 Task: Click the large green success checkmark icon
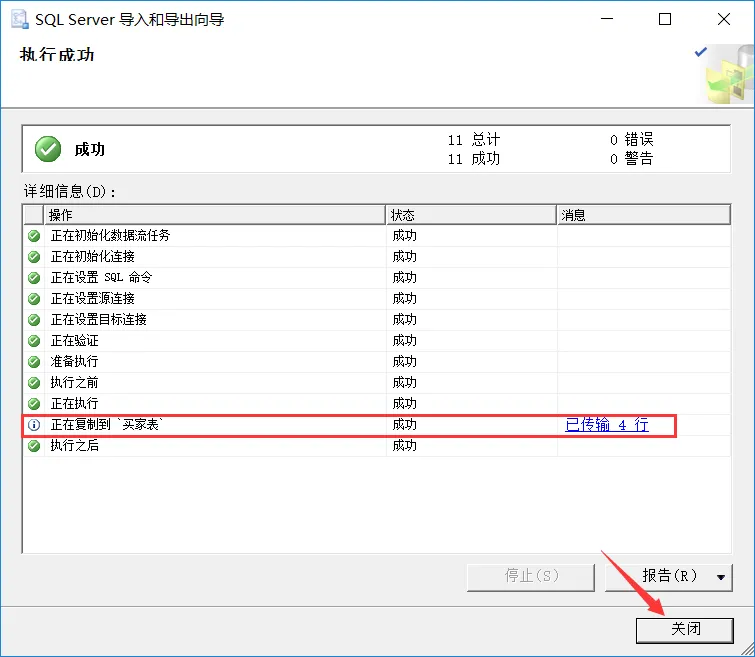coord(48,149)
